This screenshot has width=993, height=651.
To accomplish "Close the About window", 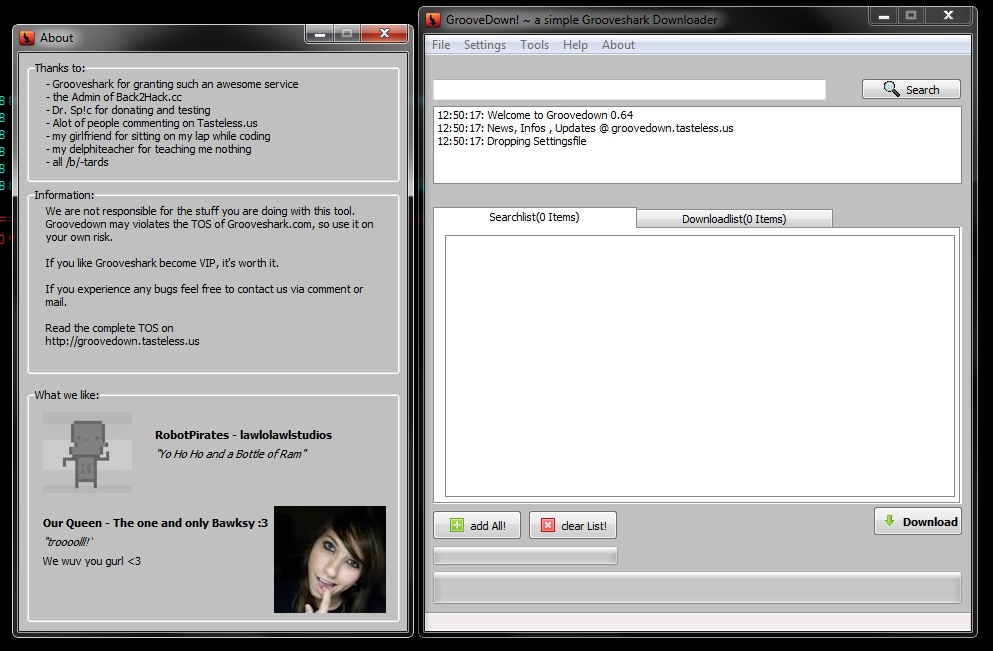I will (x=384, y=34).
